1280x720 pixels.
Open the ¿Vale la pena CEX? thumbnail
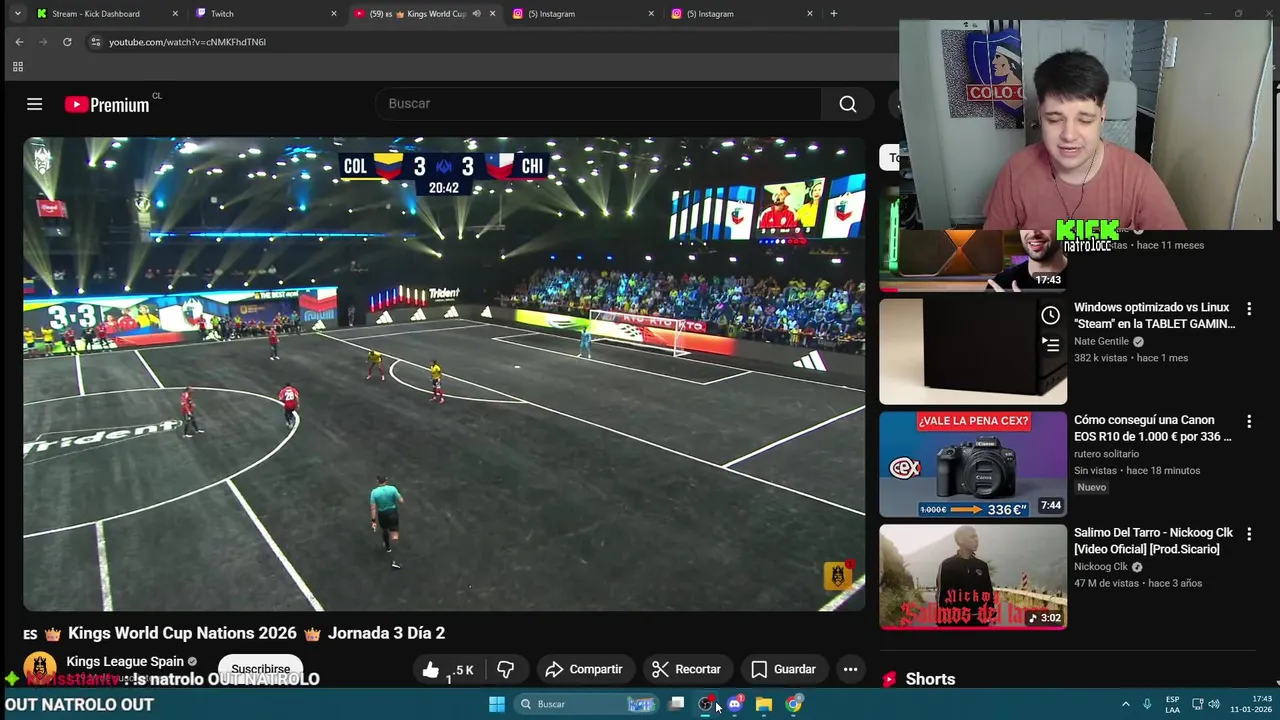[973, 464]
